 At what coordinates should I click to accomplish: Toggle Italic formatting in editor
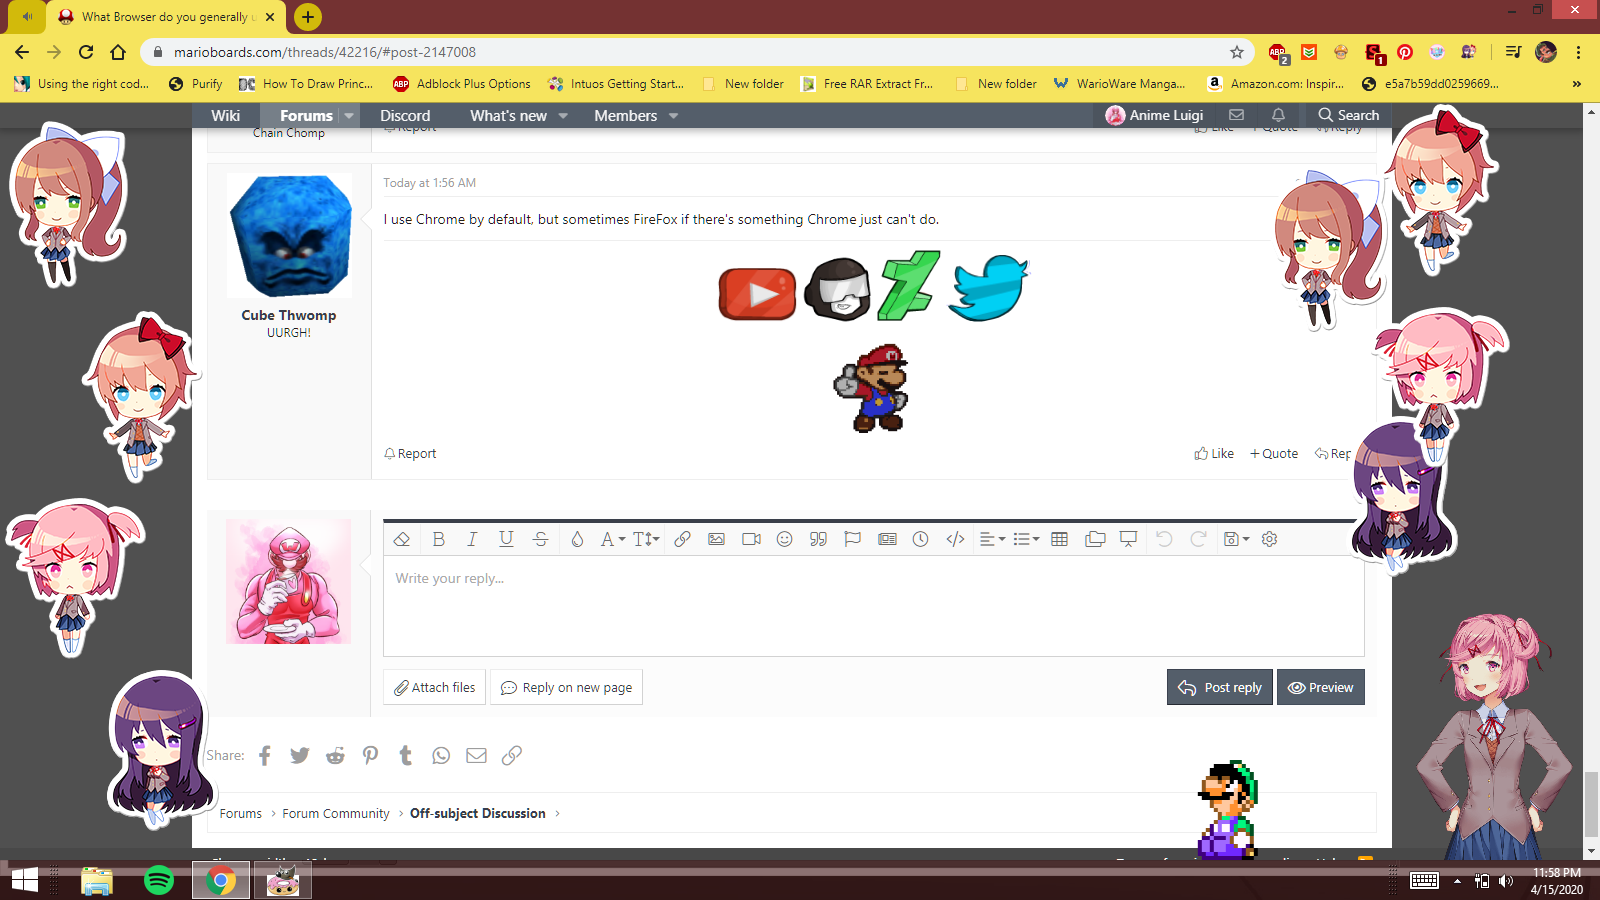pyautogui.click(x=472, y=539)
